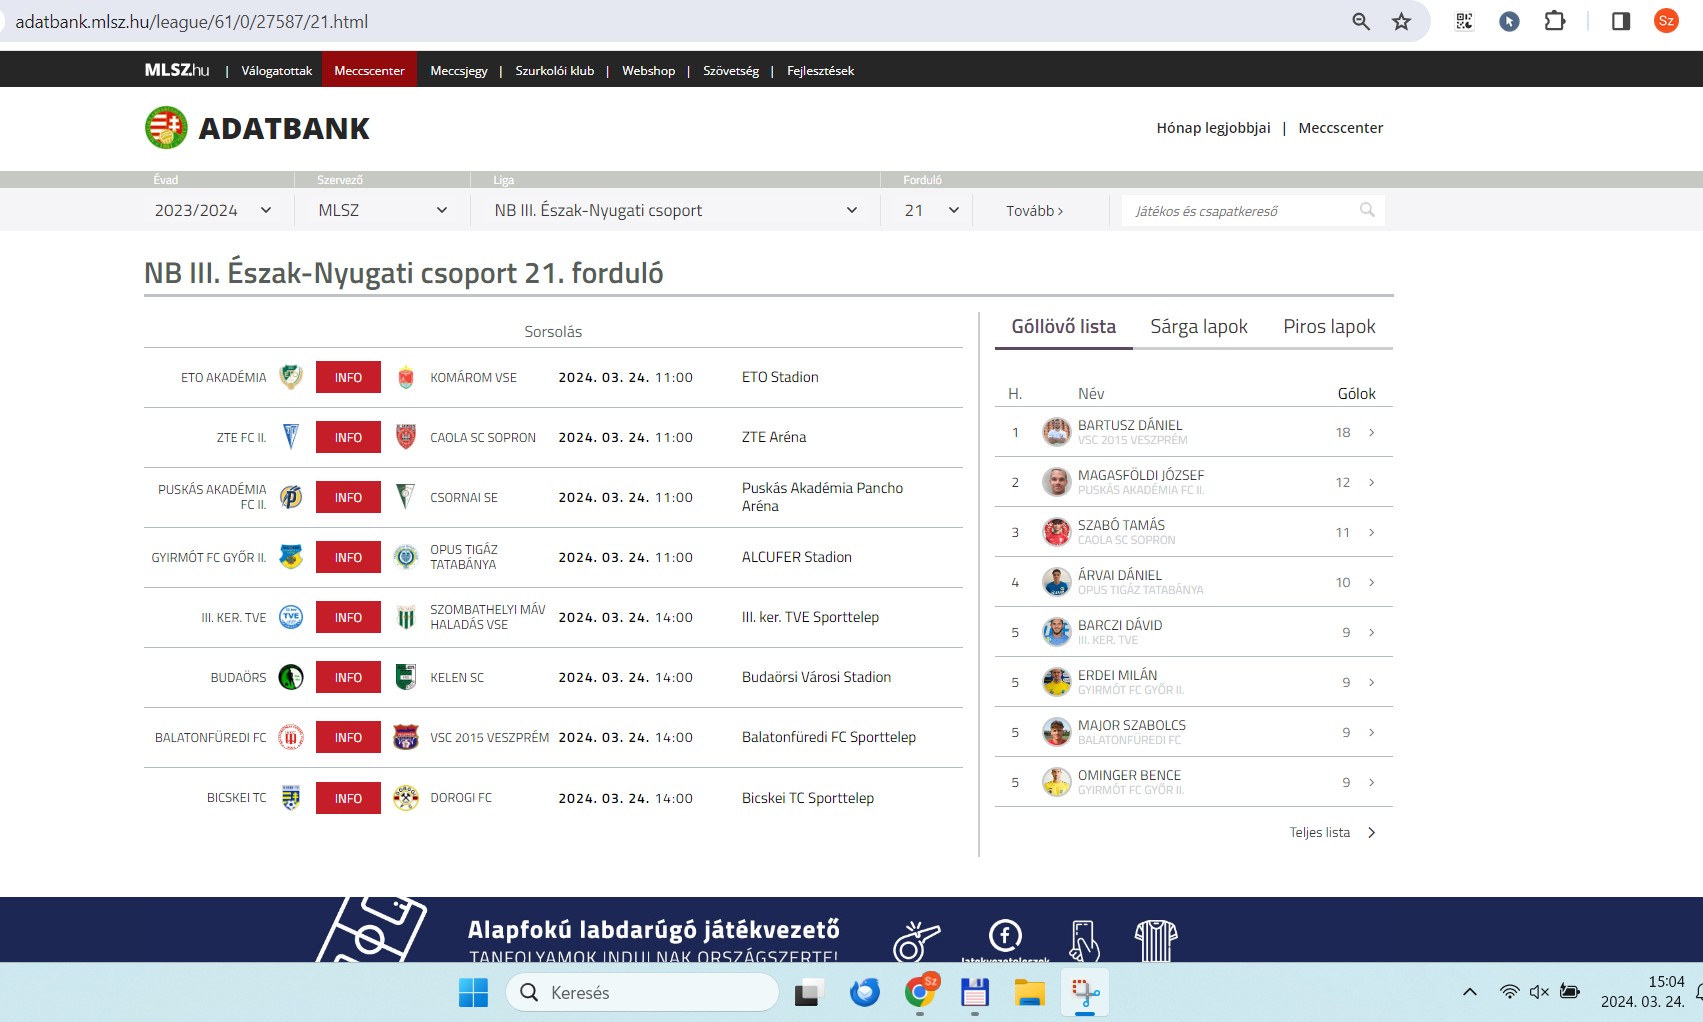Screen dimensions: 1703x1022
Task: Go to next round with Tovább
Action: pos(1034,211)
